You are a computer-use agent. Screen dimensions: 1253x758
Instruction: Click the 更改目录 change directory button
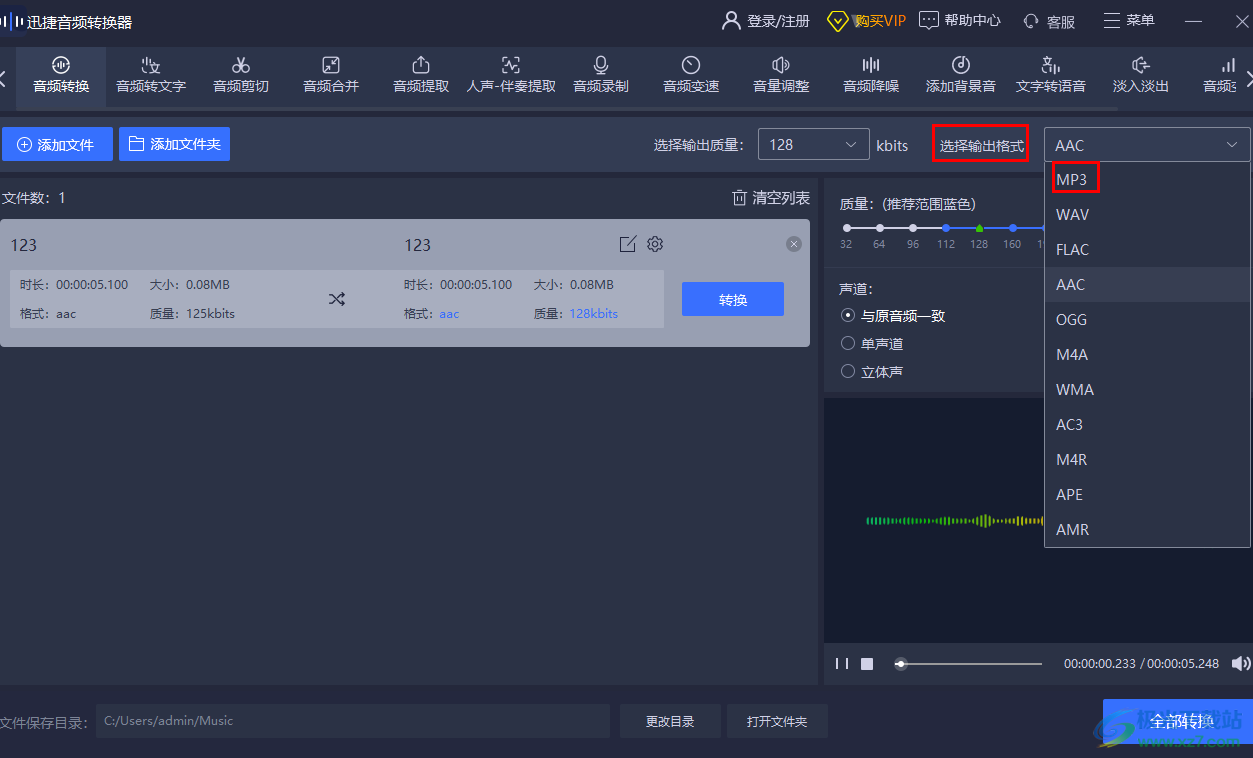pos(670,721)
